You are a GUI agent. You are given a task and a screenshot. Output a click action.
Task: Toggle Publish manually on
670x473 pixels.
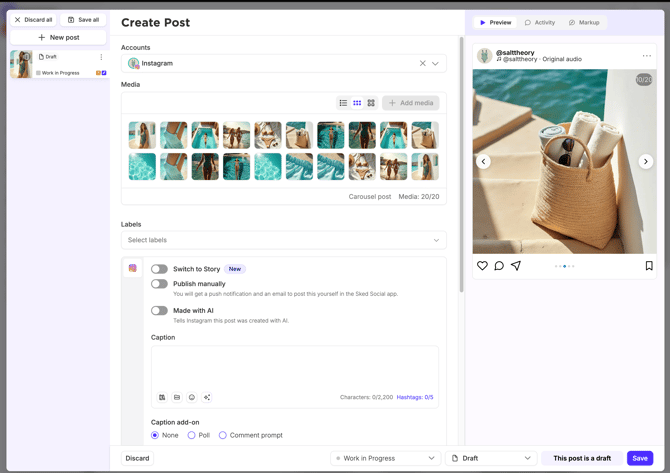pyautogui.click(x=159, y=284)
